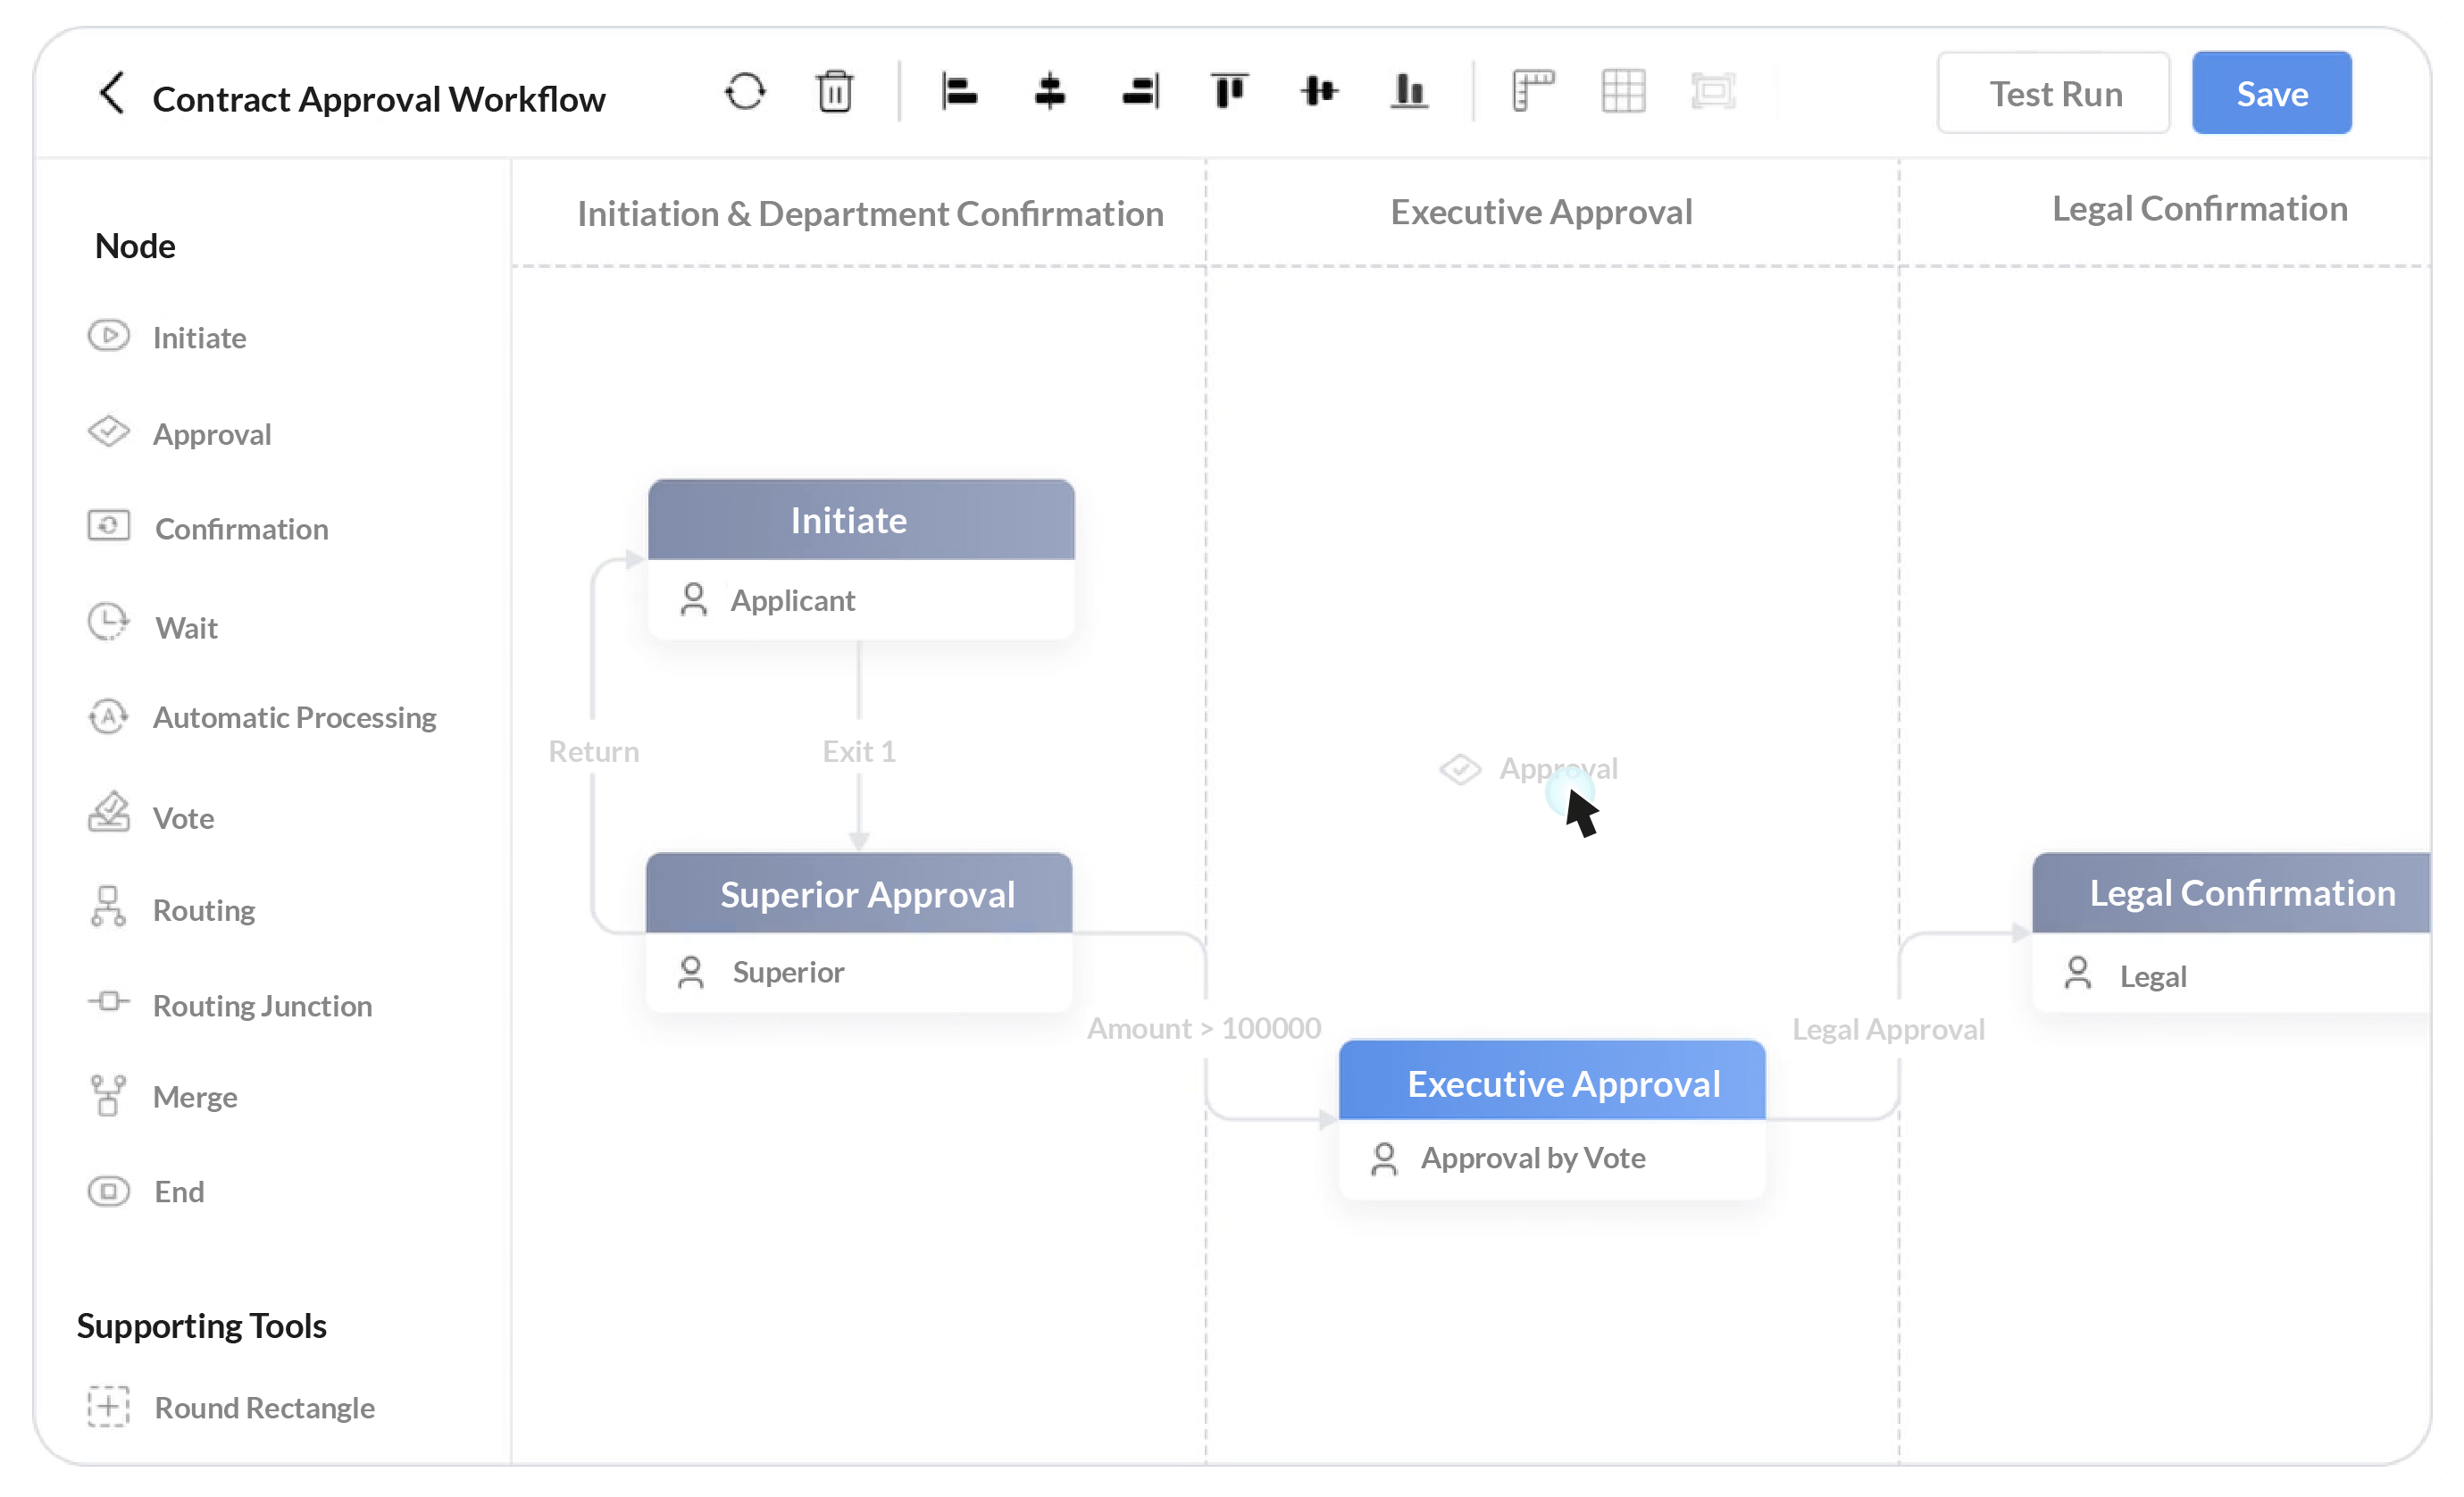Select the Approval node from sidebar

point(211,433)
